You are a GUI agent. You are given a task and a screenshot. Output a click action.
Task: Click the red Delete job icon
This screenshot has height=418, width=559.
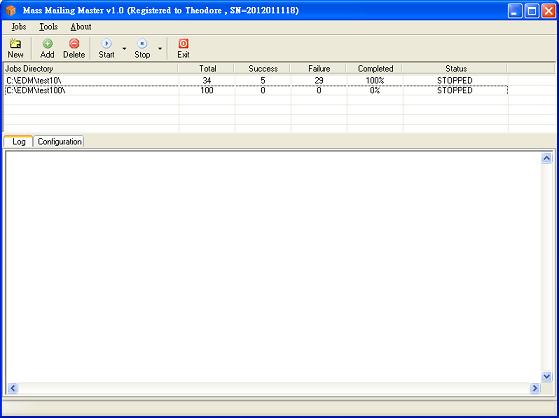point(74,44)
